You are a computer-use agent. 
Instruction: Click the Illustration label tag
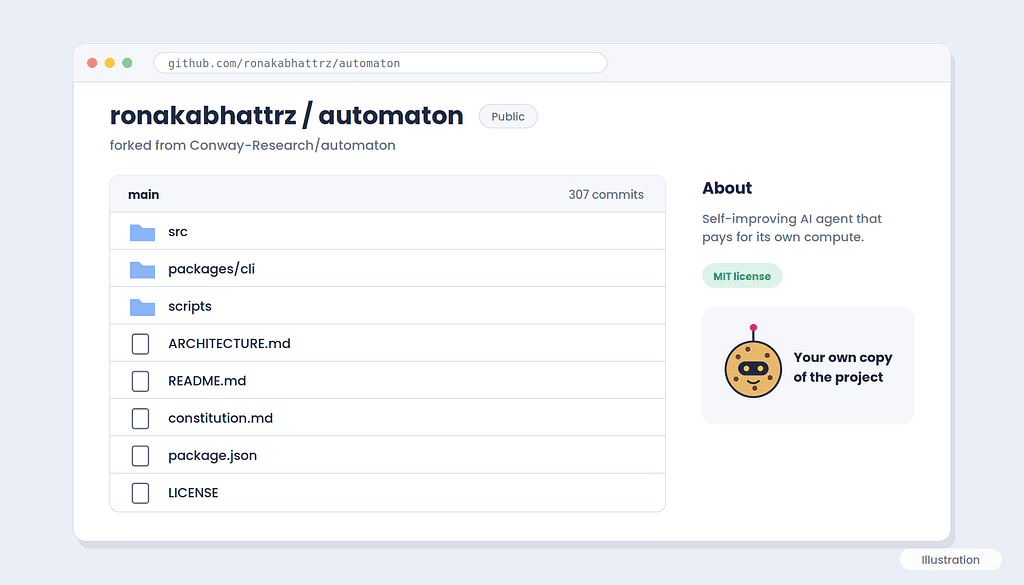pos(950,560)
